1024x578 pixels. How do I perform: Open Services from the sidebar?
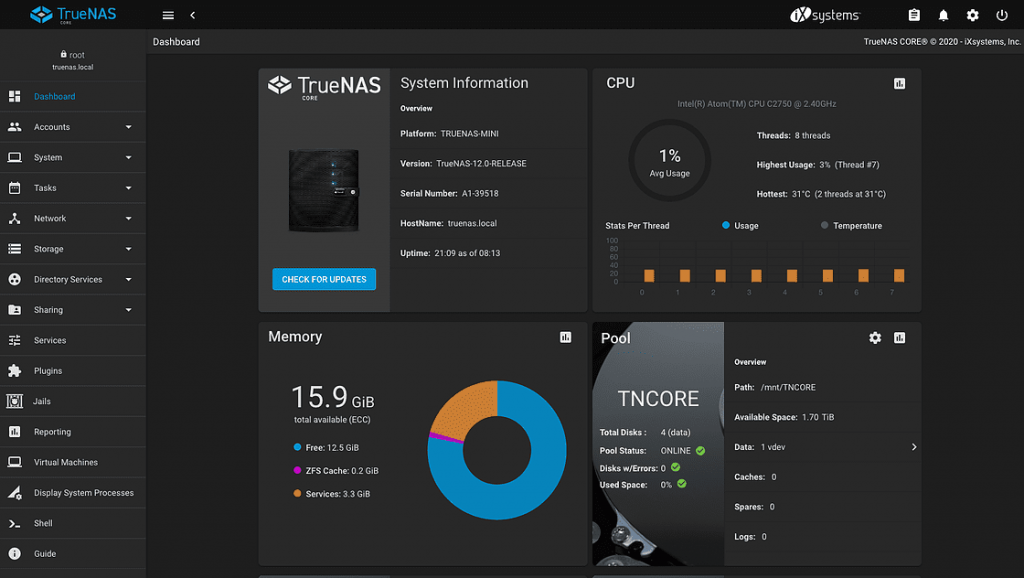click(x=72, y=340)
